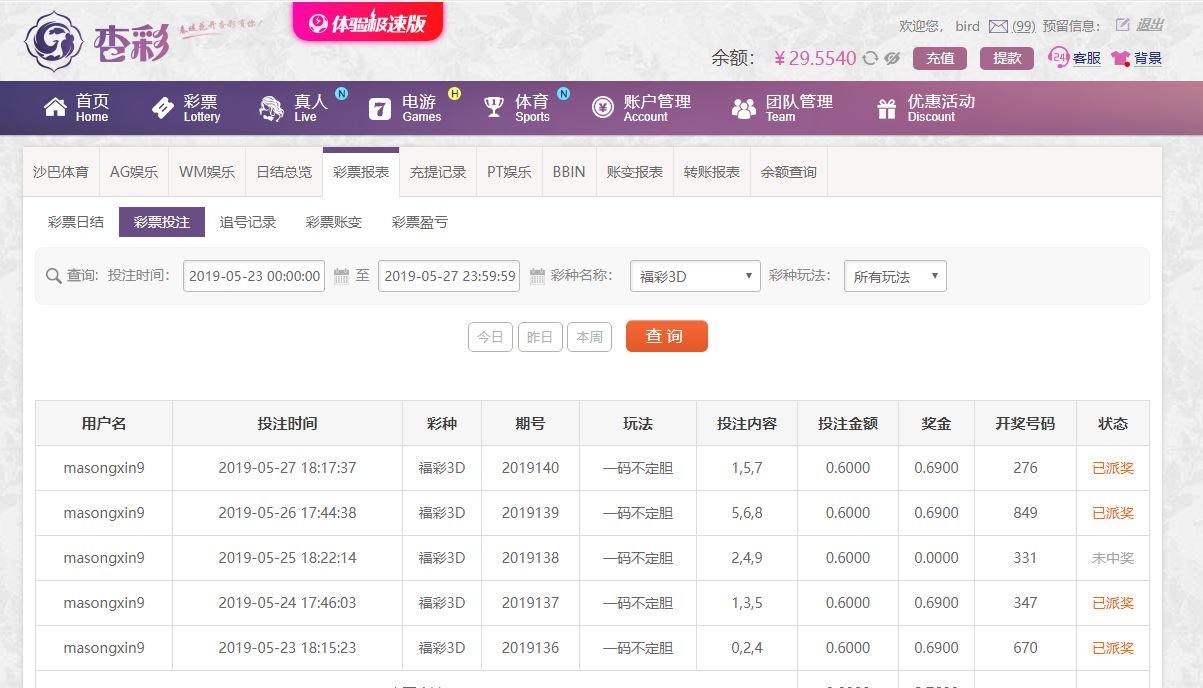Viewport: 1203px width, 688px height.
Task: Switch to AG娱乐 tab
Action: pyautogui.click(x=134, y=172)
